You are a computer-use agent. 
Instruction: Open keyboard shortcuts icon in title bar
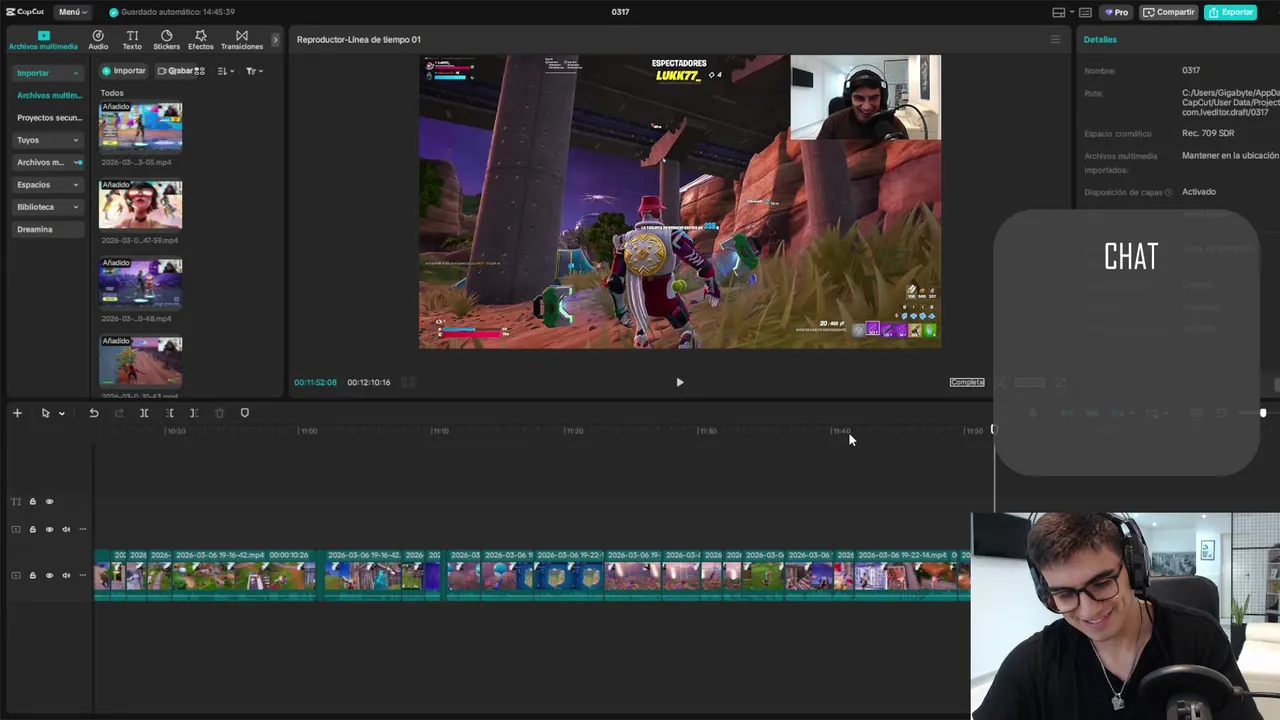(1085, 12)
